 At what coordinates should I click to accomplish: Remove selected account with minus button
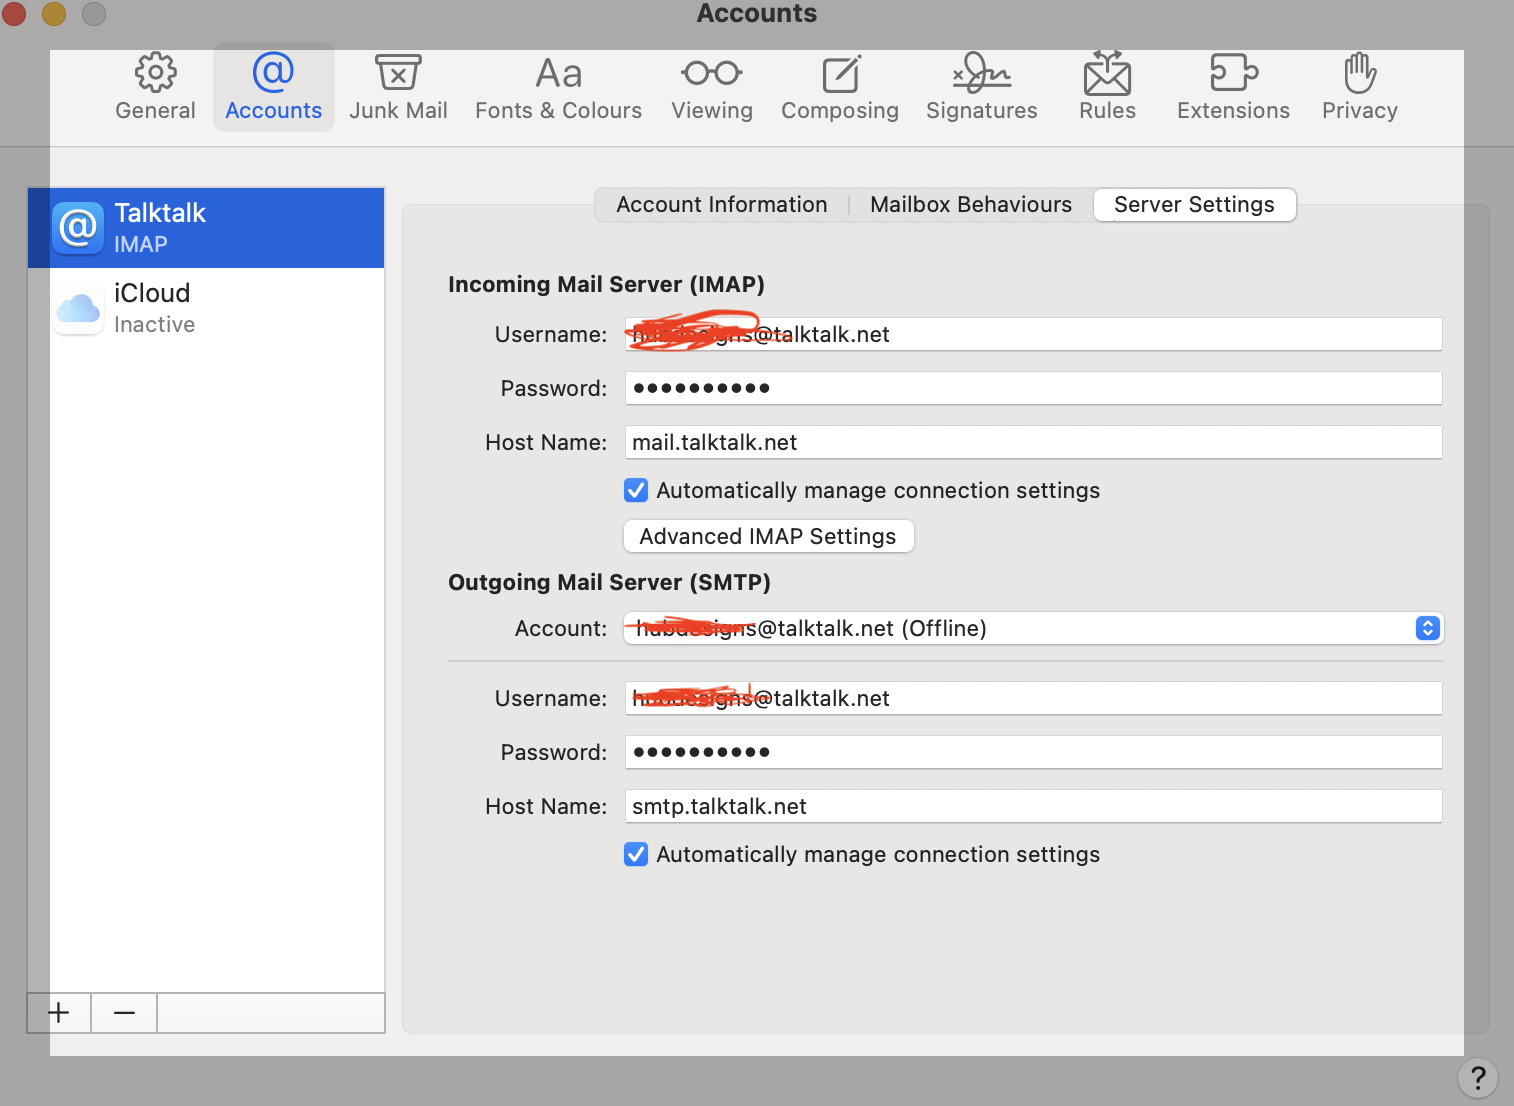pyautogui.click(x=124, y=1013)
